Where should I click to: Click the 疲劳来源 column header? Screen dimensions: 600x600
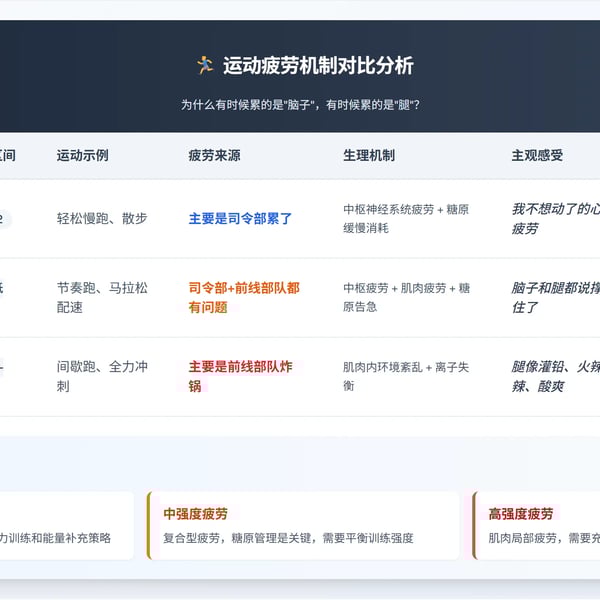click(214, 155)
